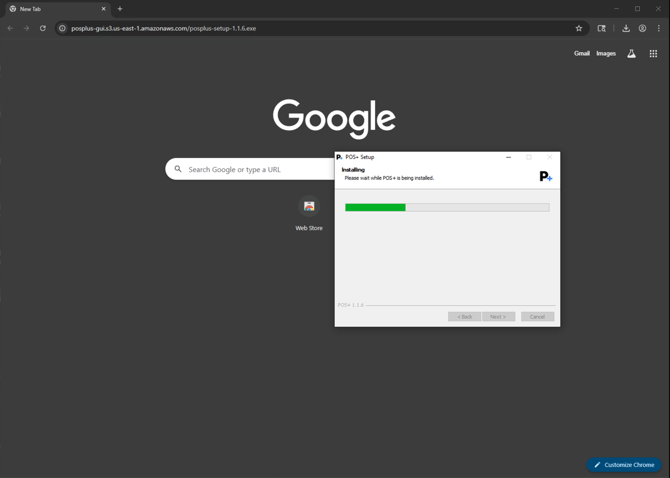Click the Google logo
Screen dimensions: 670x478
pos(334,119)
